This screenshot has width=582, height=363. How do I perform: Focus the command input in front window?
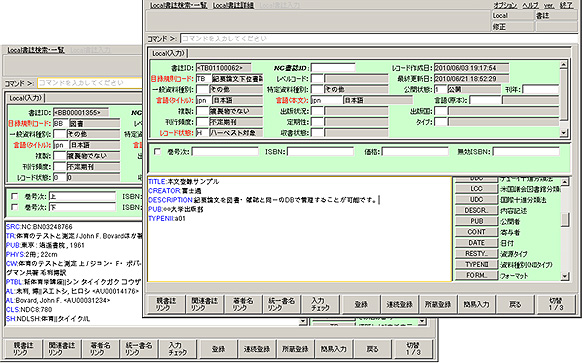379,38
